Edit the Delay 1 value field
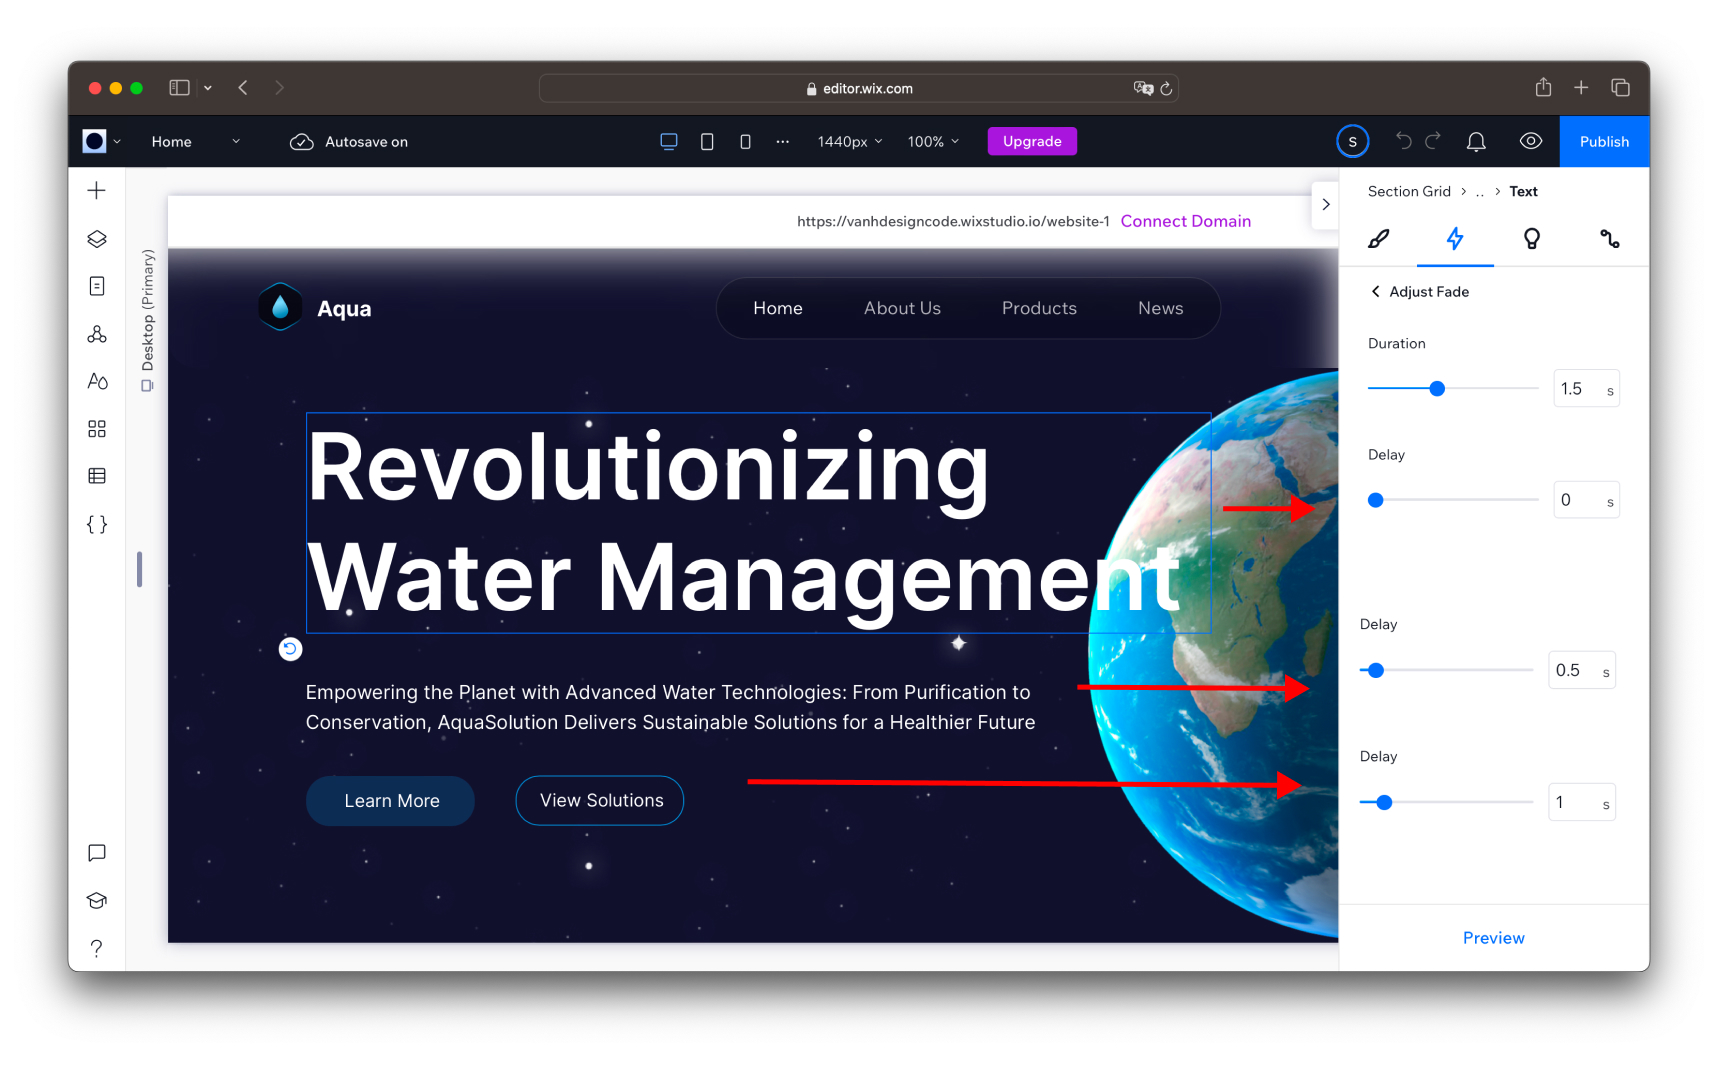This screenshot has width=1718, height=1070. (x=1582, y=802)
